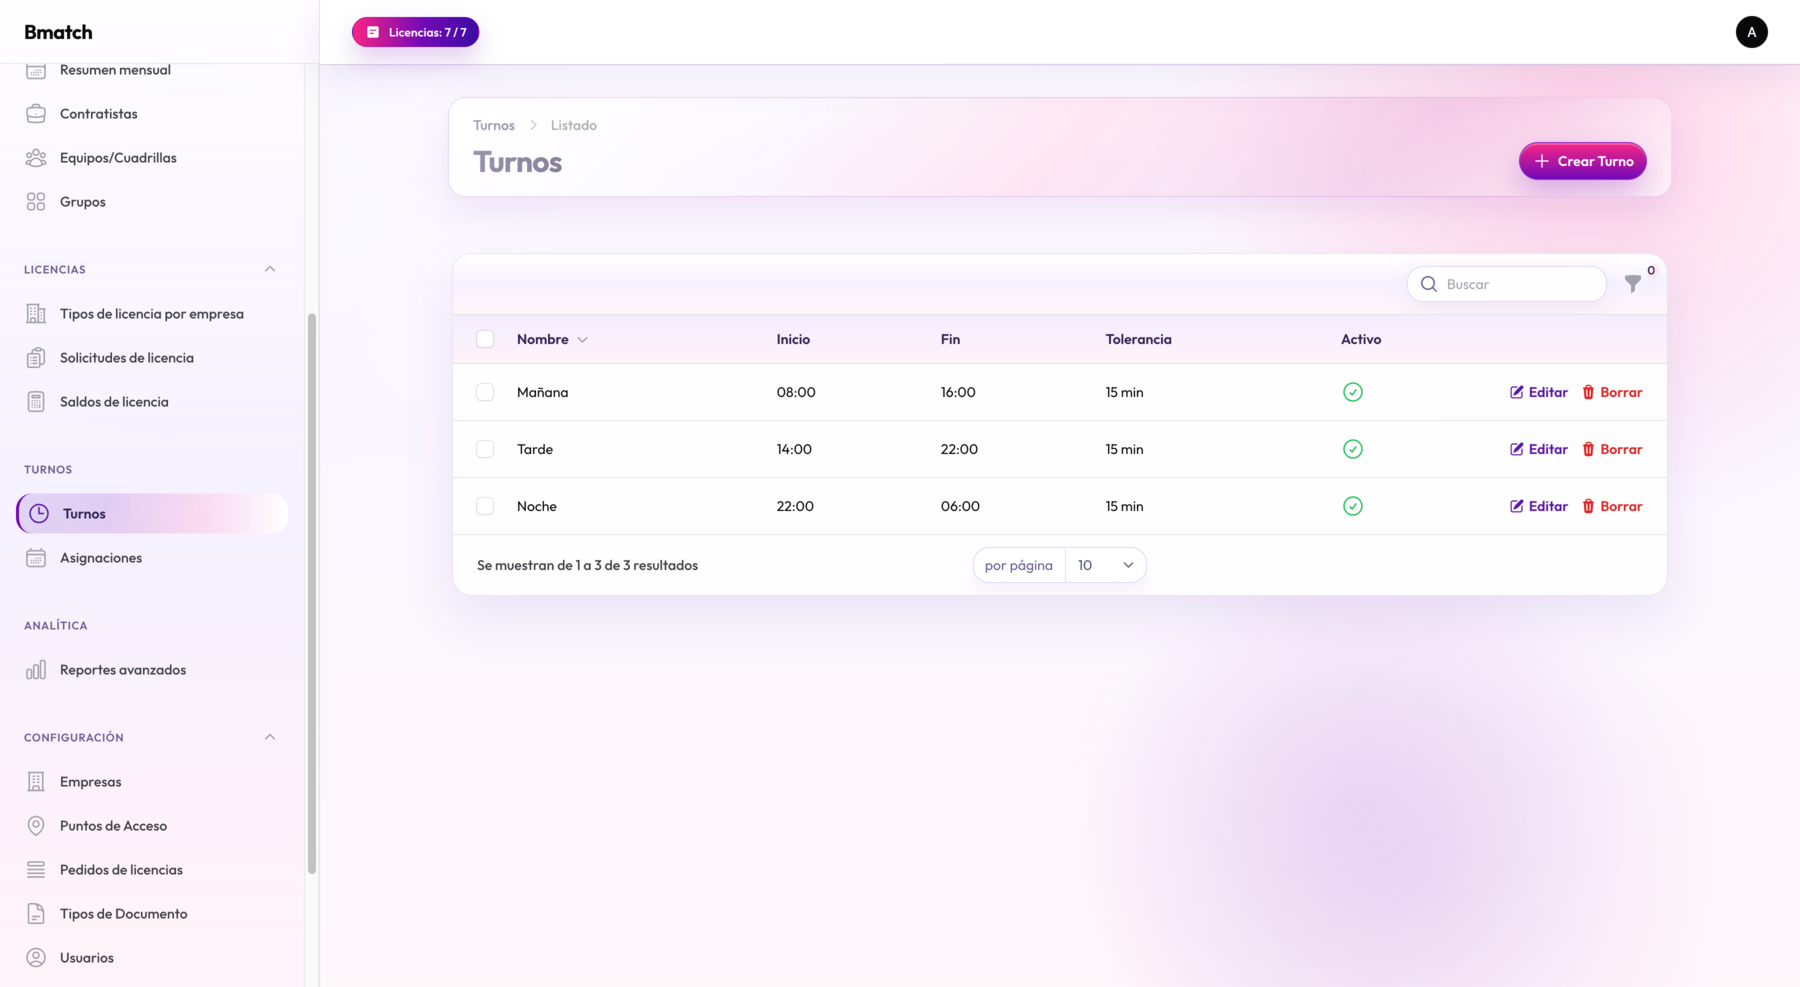
Task: Open Solicitudes de licencia page
Action: (152, 358)
